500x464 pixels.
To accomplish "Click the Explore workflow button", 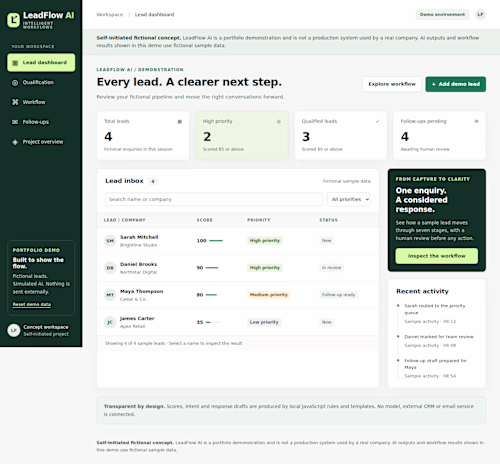I will click(392, 84).
